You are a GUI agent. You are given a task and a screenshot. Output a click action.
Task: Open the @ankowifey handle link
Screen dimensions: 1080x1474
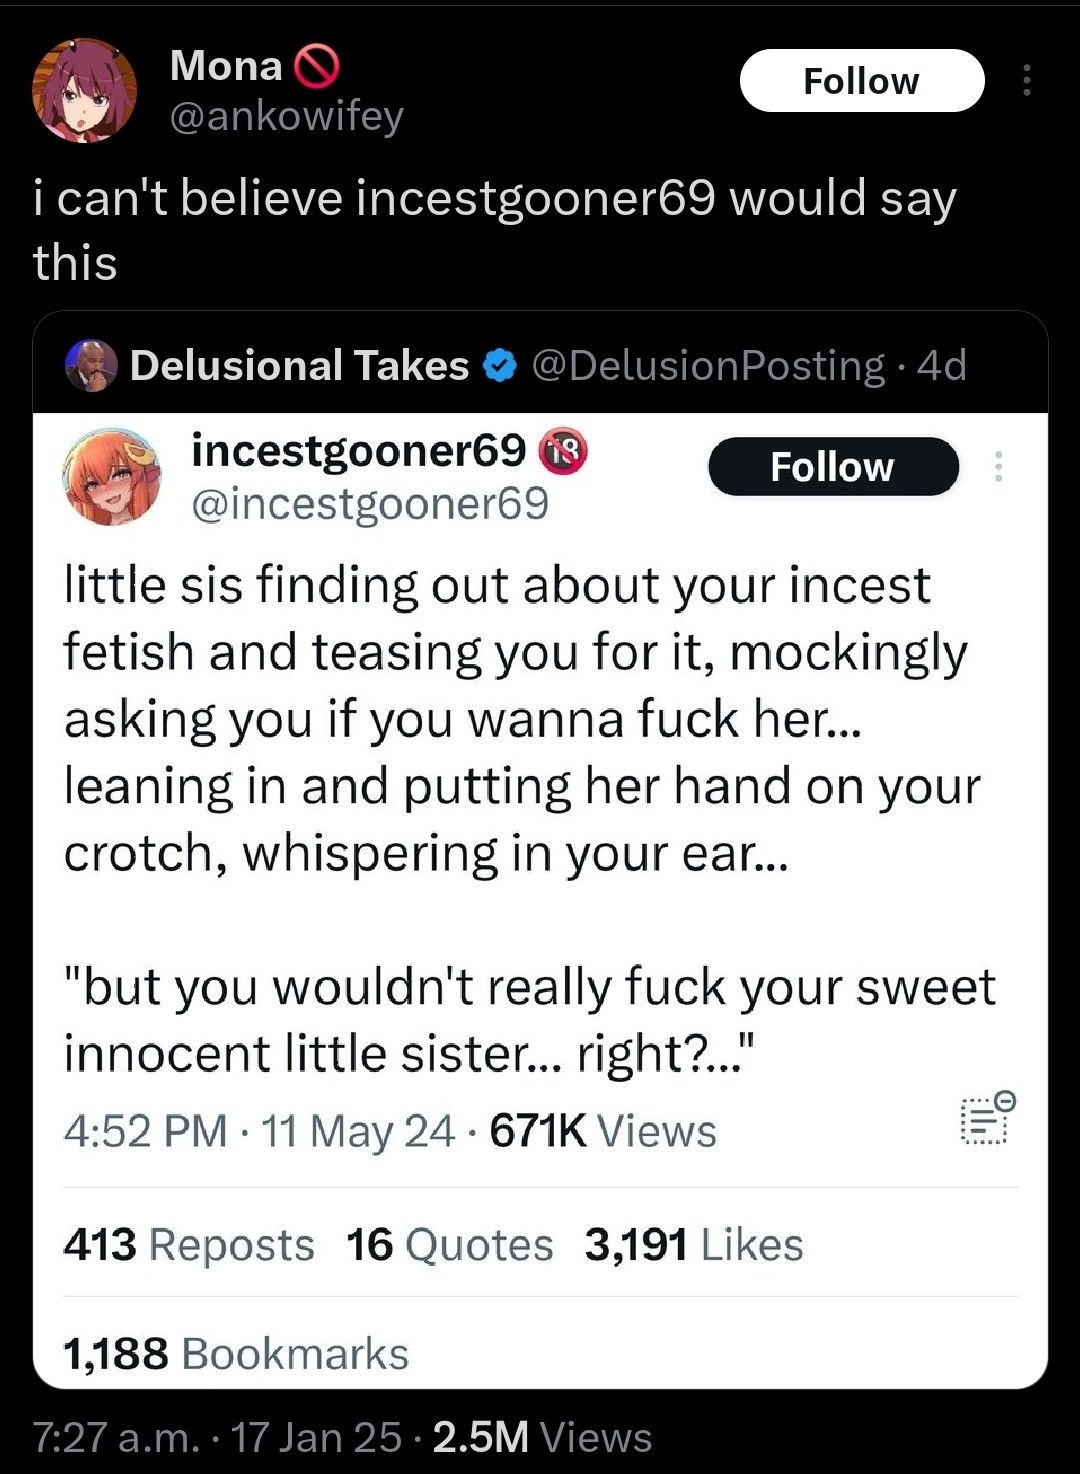click(286, 117)
